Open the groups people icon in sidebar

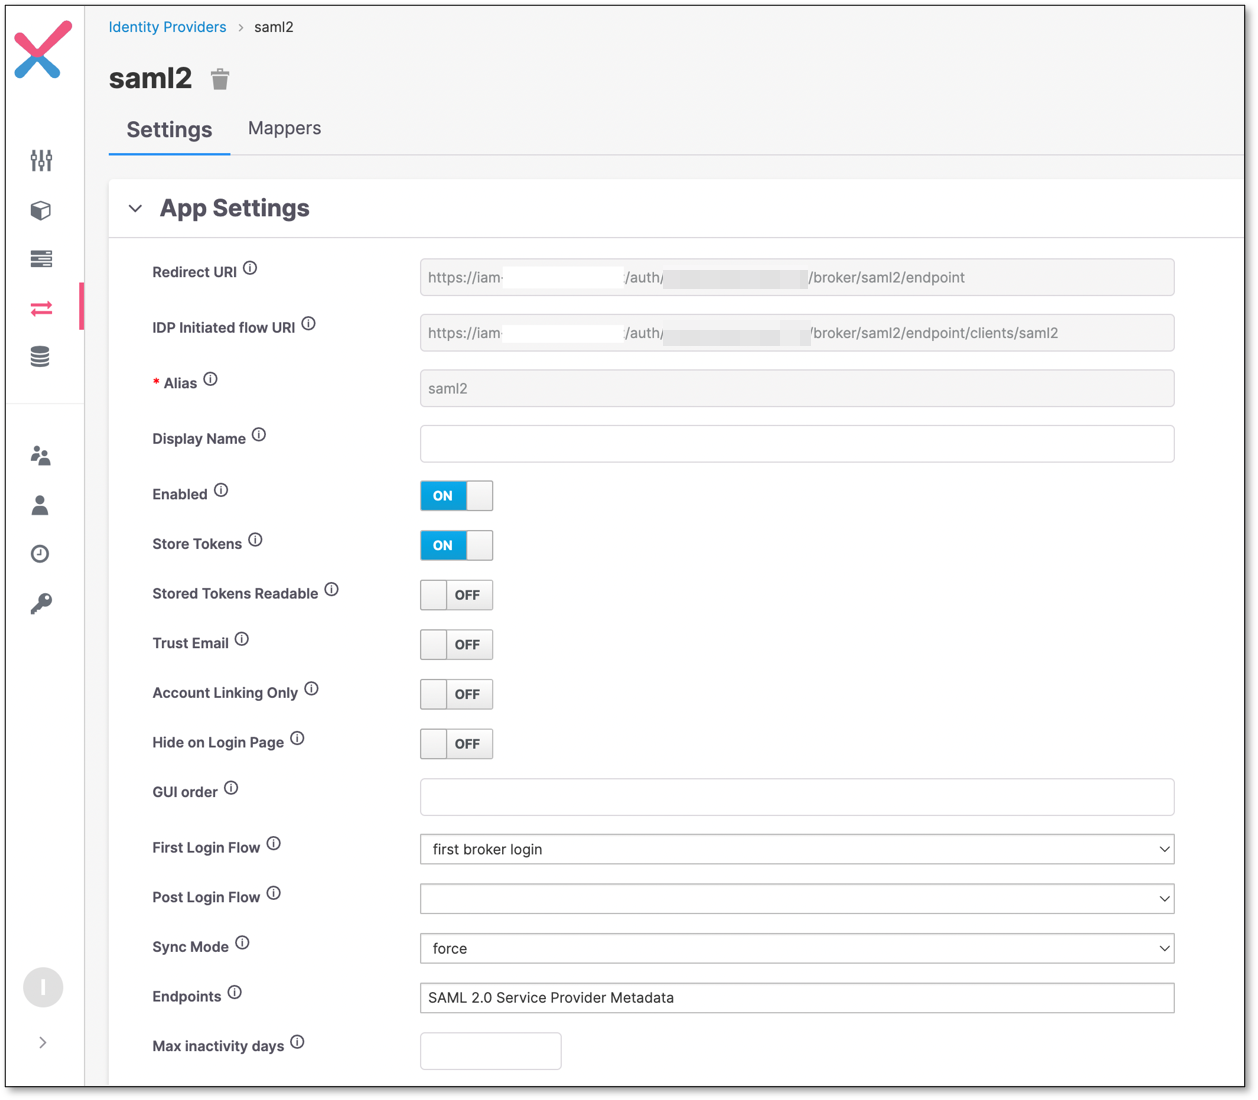tap(41, 456)
